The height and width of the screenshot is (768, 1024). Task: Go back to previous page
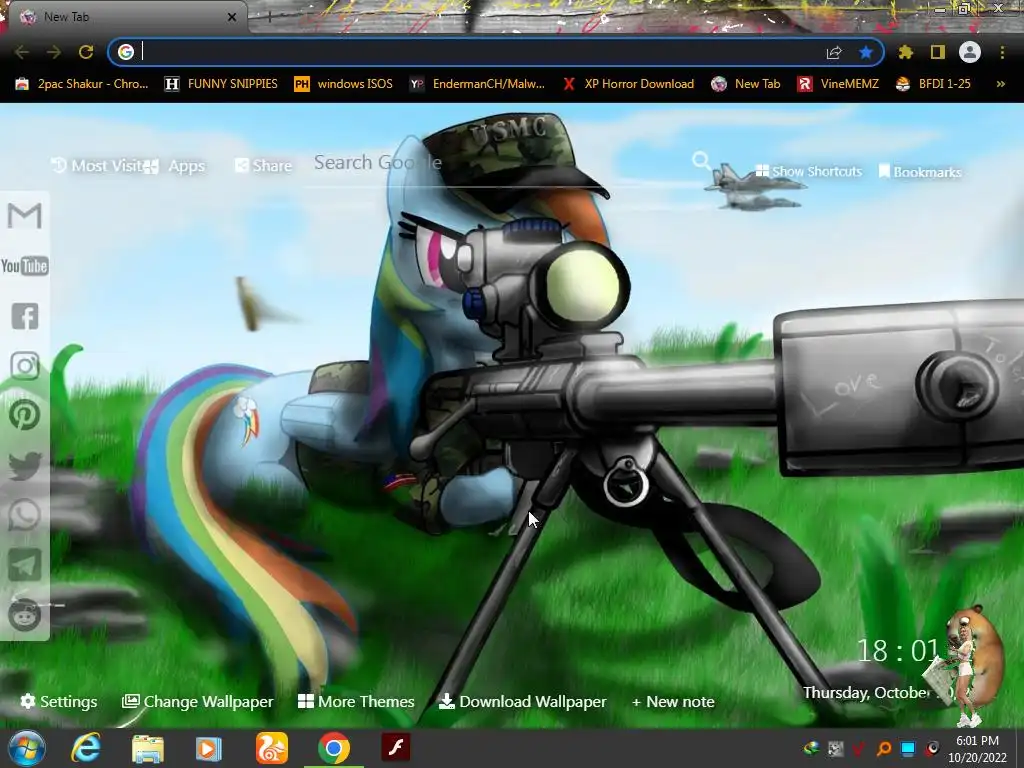(x=22, y=52)
